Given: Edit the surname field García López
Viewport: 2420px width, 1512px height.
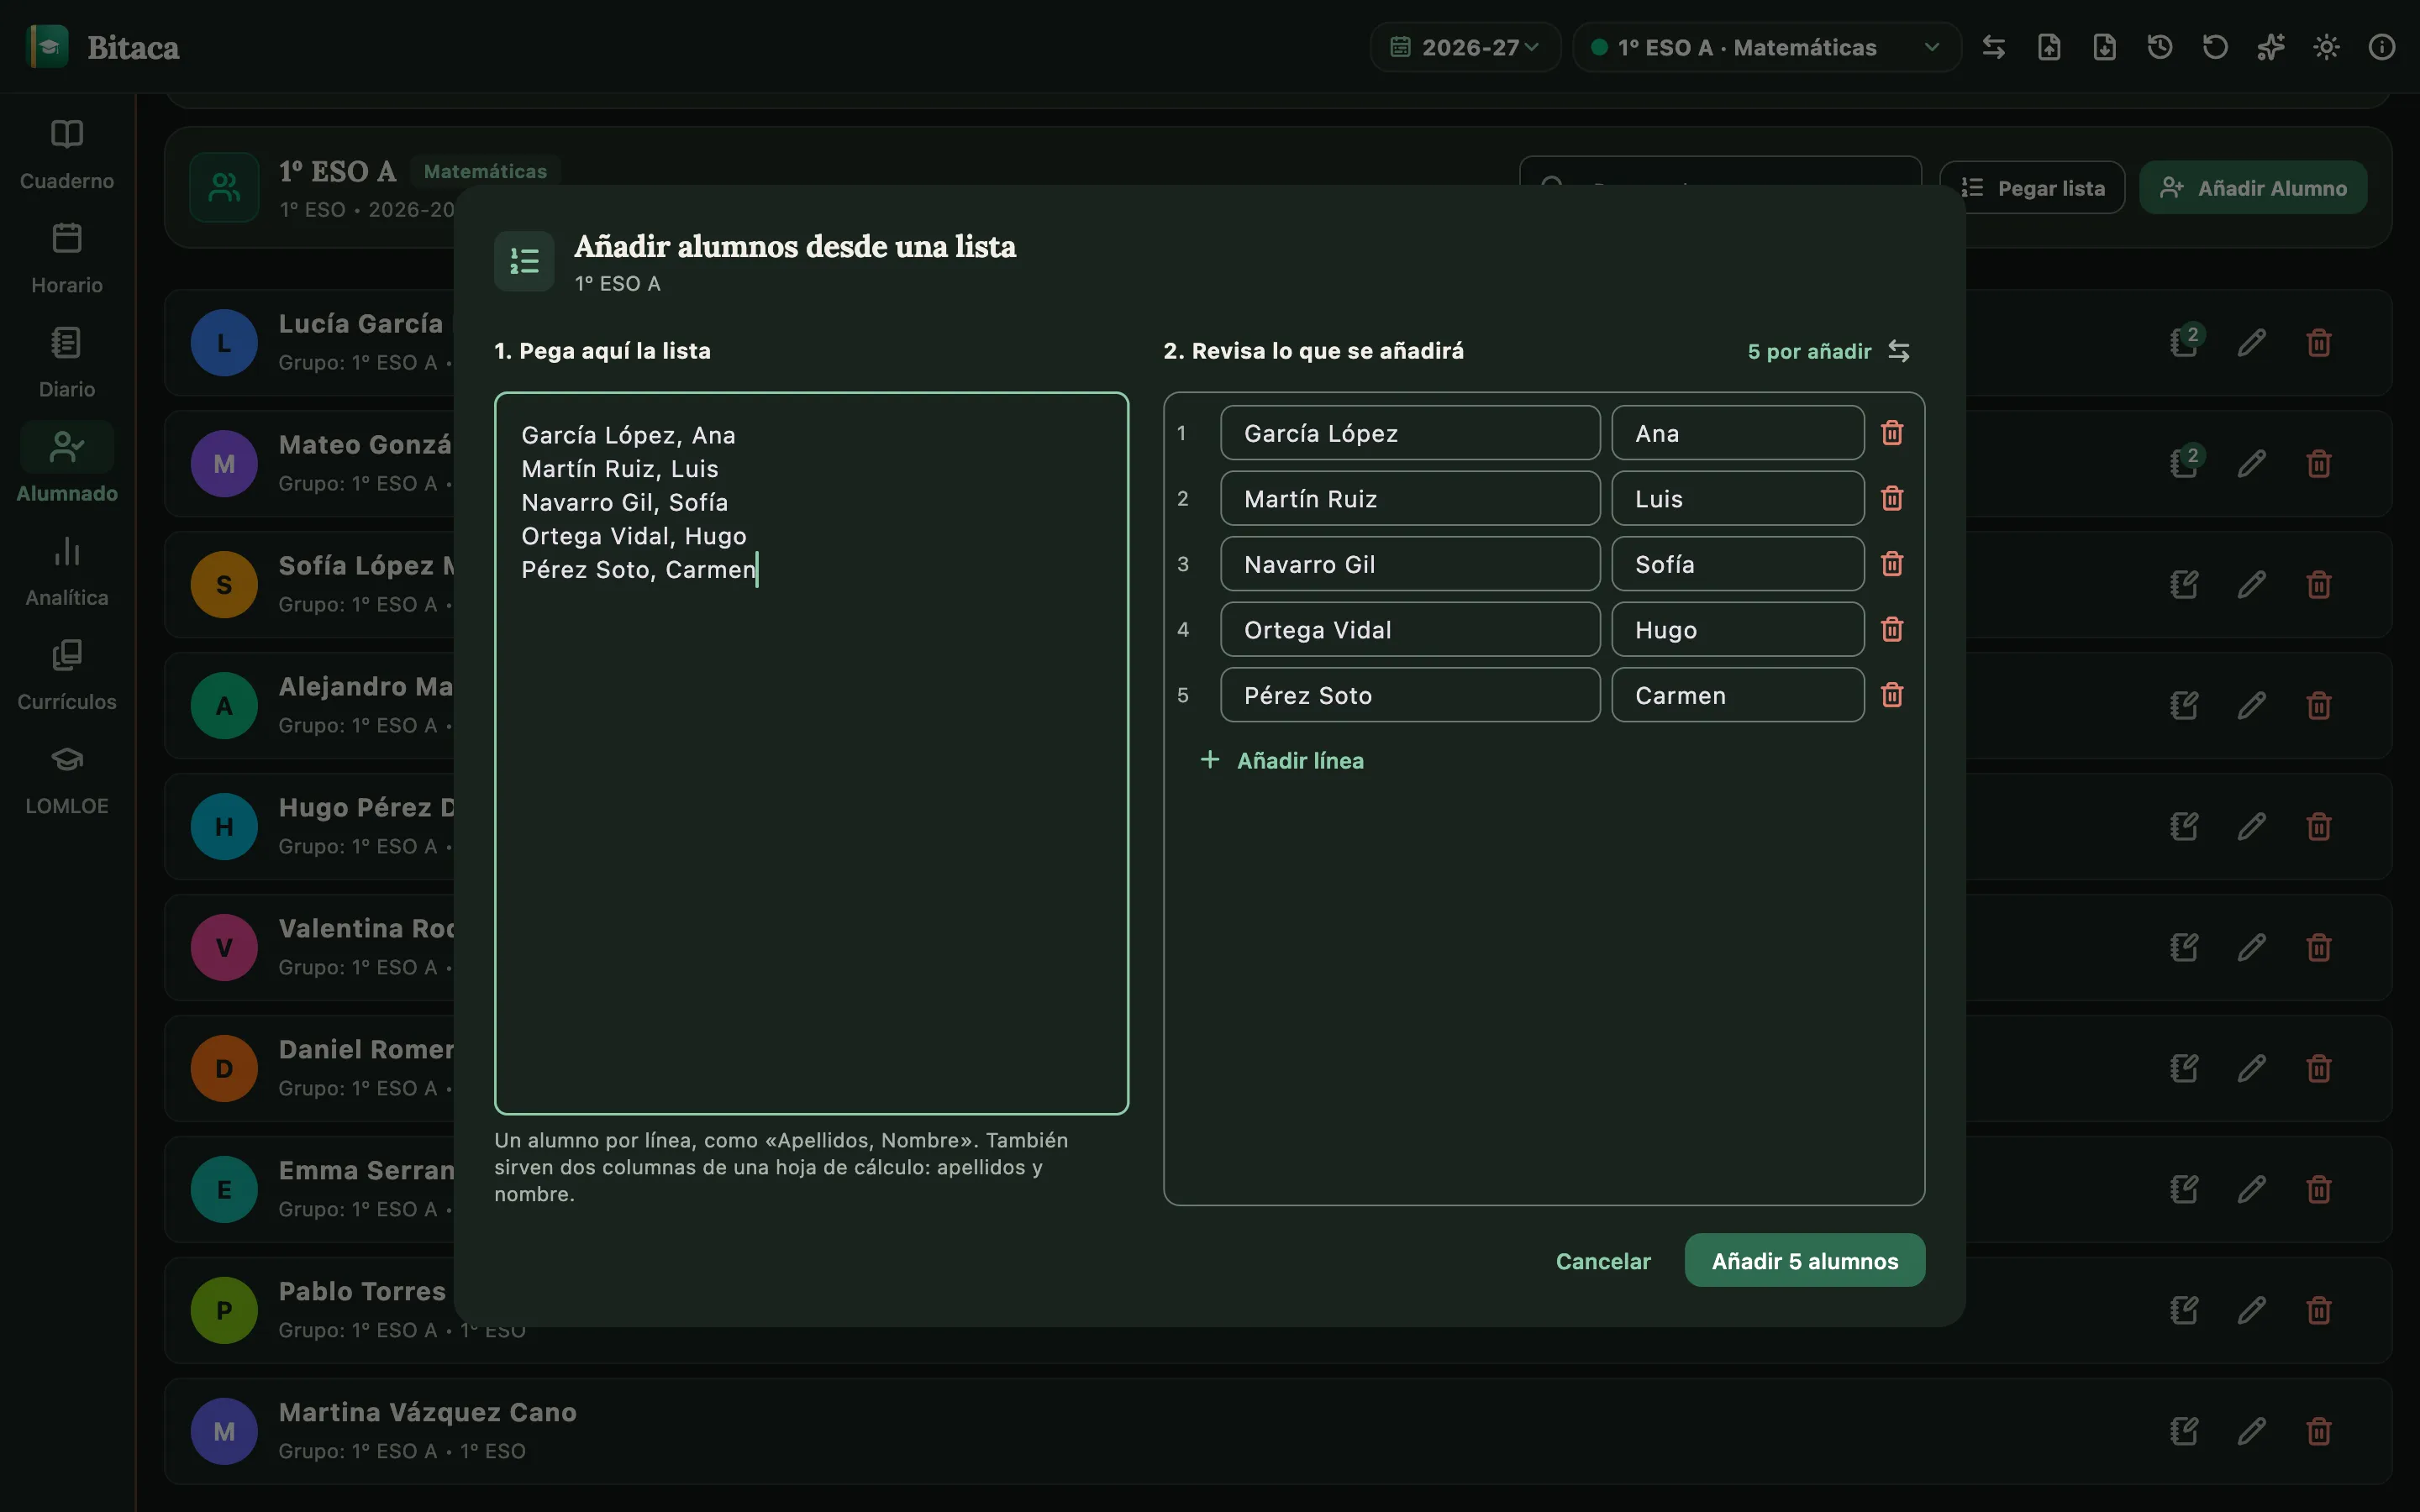Looking at the screenshot, I should click(1410, 433).
